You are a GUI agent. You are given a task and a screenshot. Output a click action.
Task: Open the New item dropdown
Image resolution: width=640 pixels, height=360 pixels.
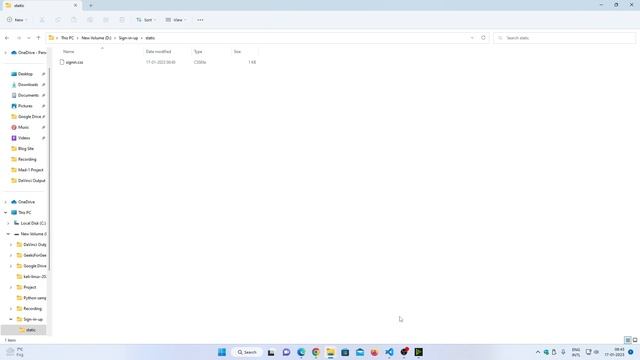[x=17, y=20]
